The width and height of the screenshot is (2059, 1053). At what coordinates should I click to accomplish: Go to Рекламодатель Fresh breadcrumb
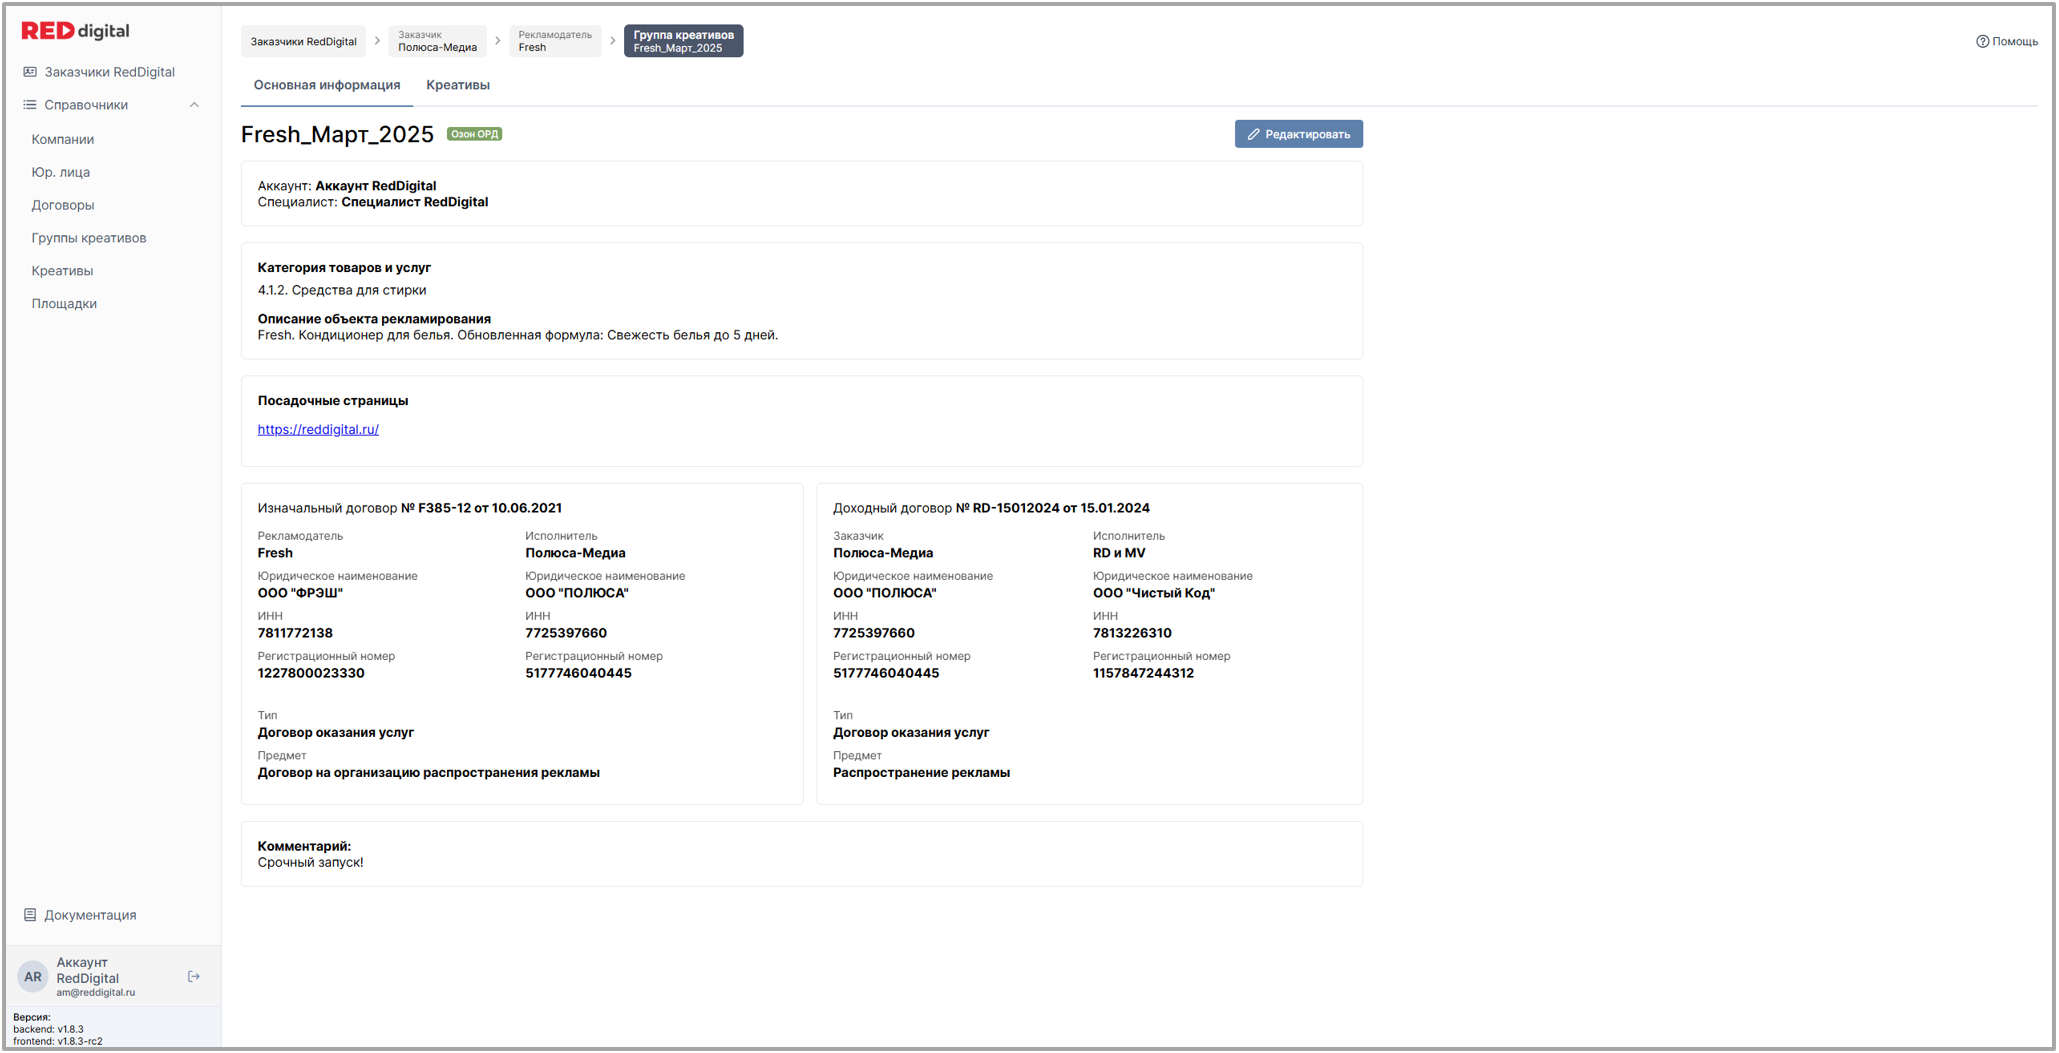(555, 41)
